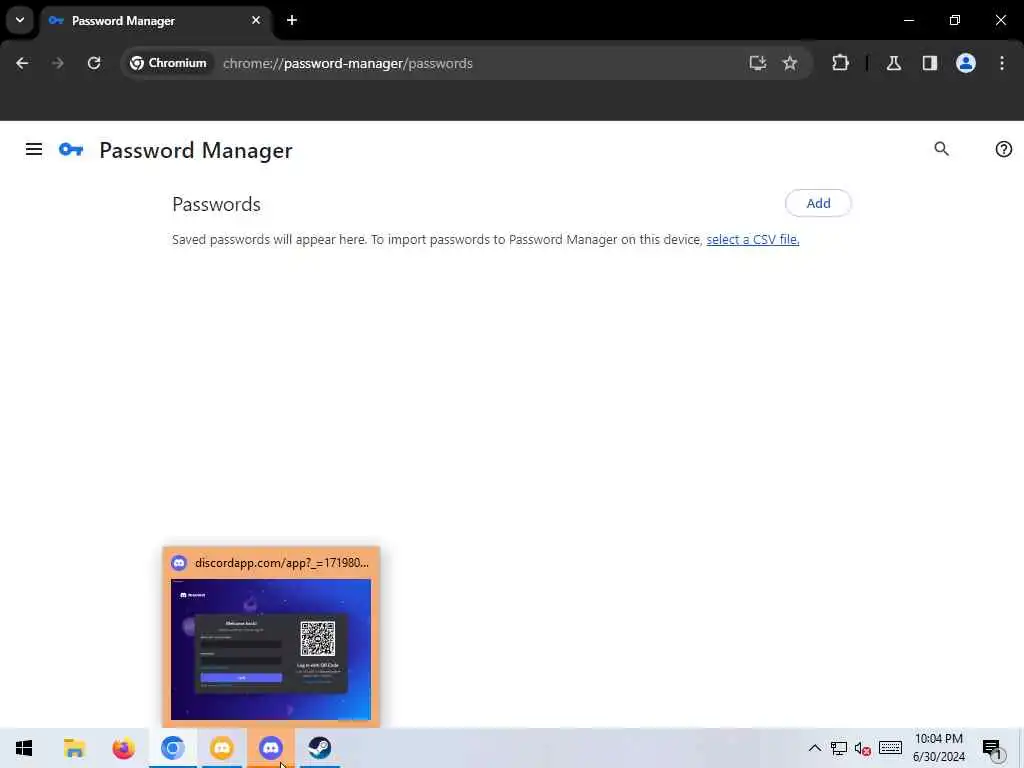The height and width of the screenshot is (768, 1024).
Task: Click the Password Manager page title
Action: (196, 150)
